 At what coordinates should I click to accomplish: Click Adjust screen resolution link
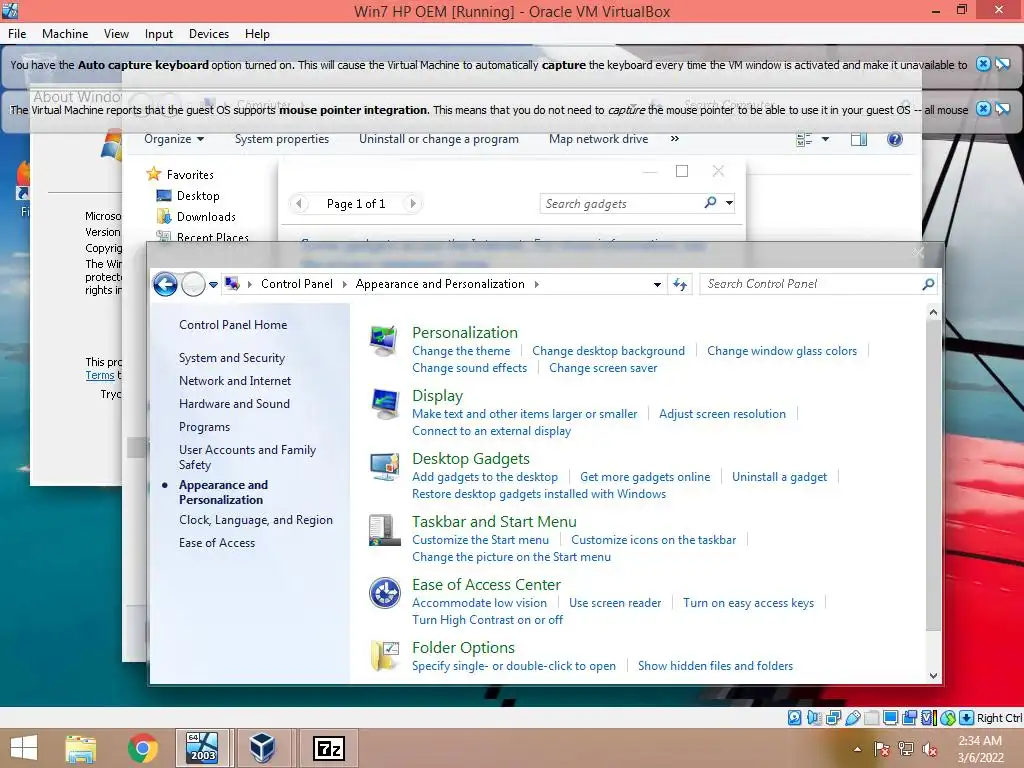(x=722, y=414)
